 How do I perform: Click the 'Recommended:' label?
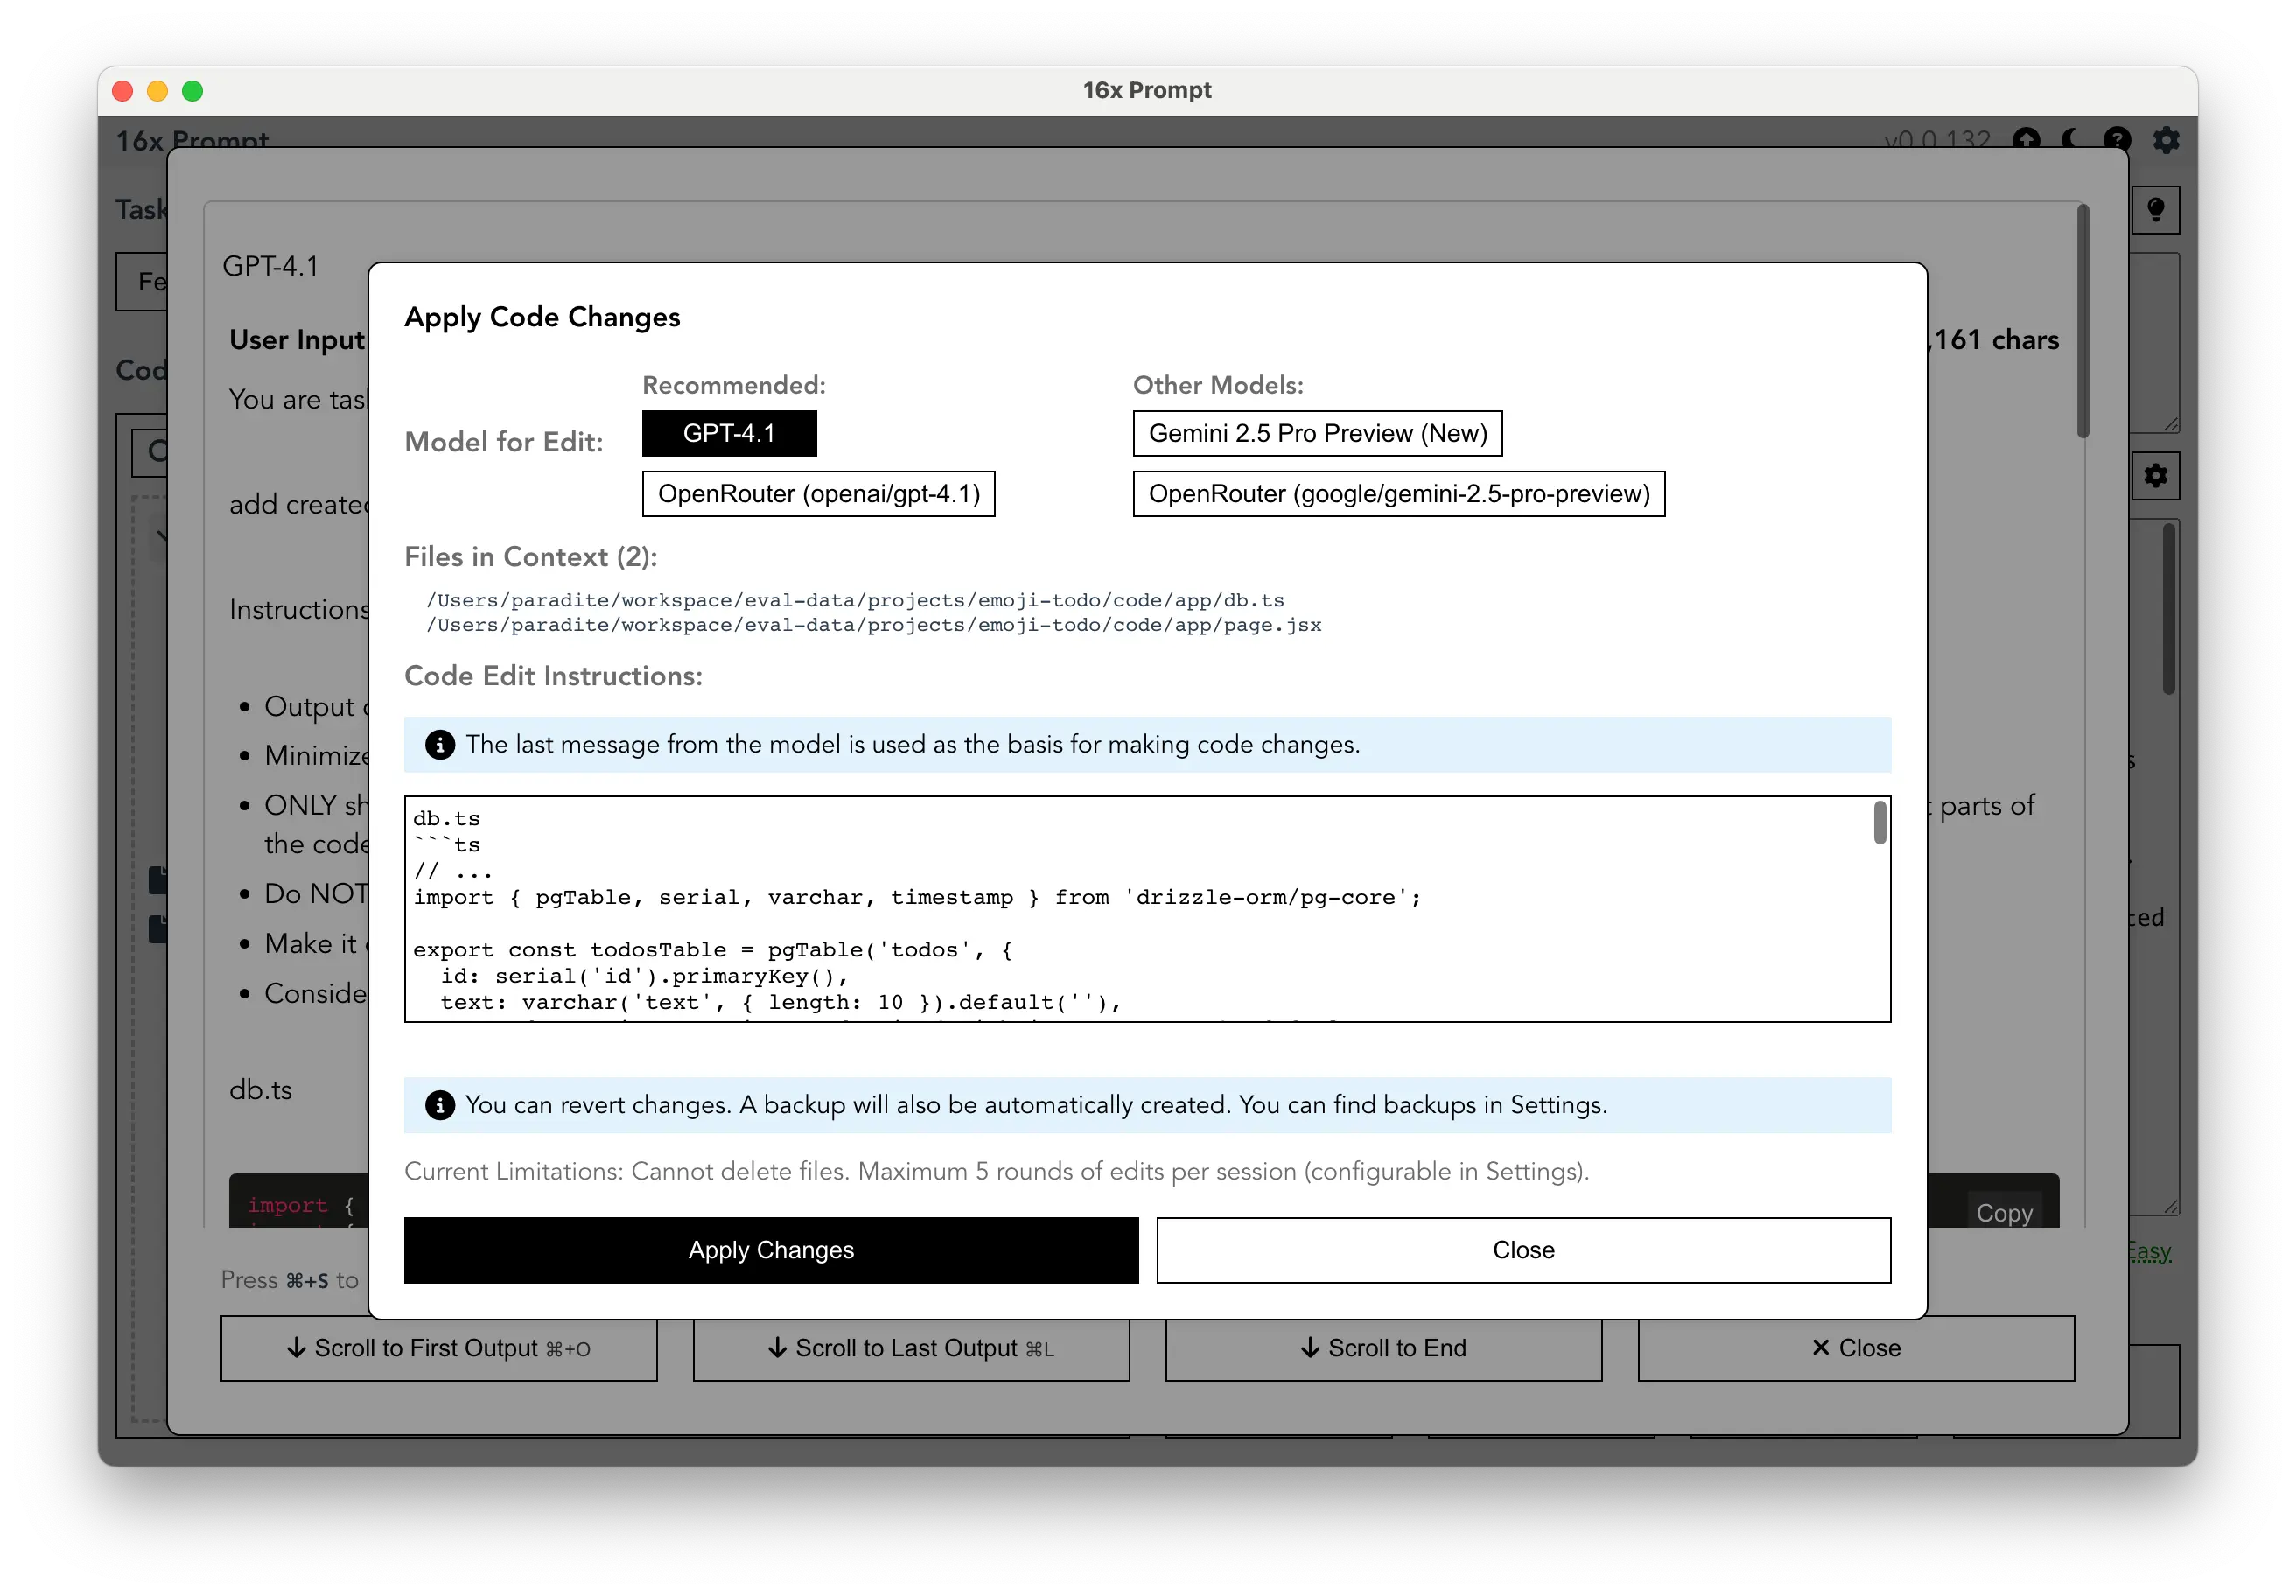click(734, 385)
